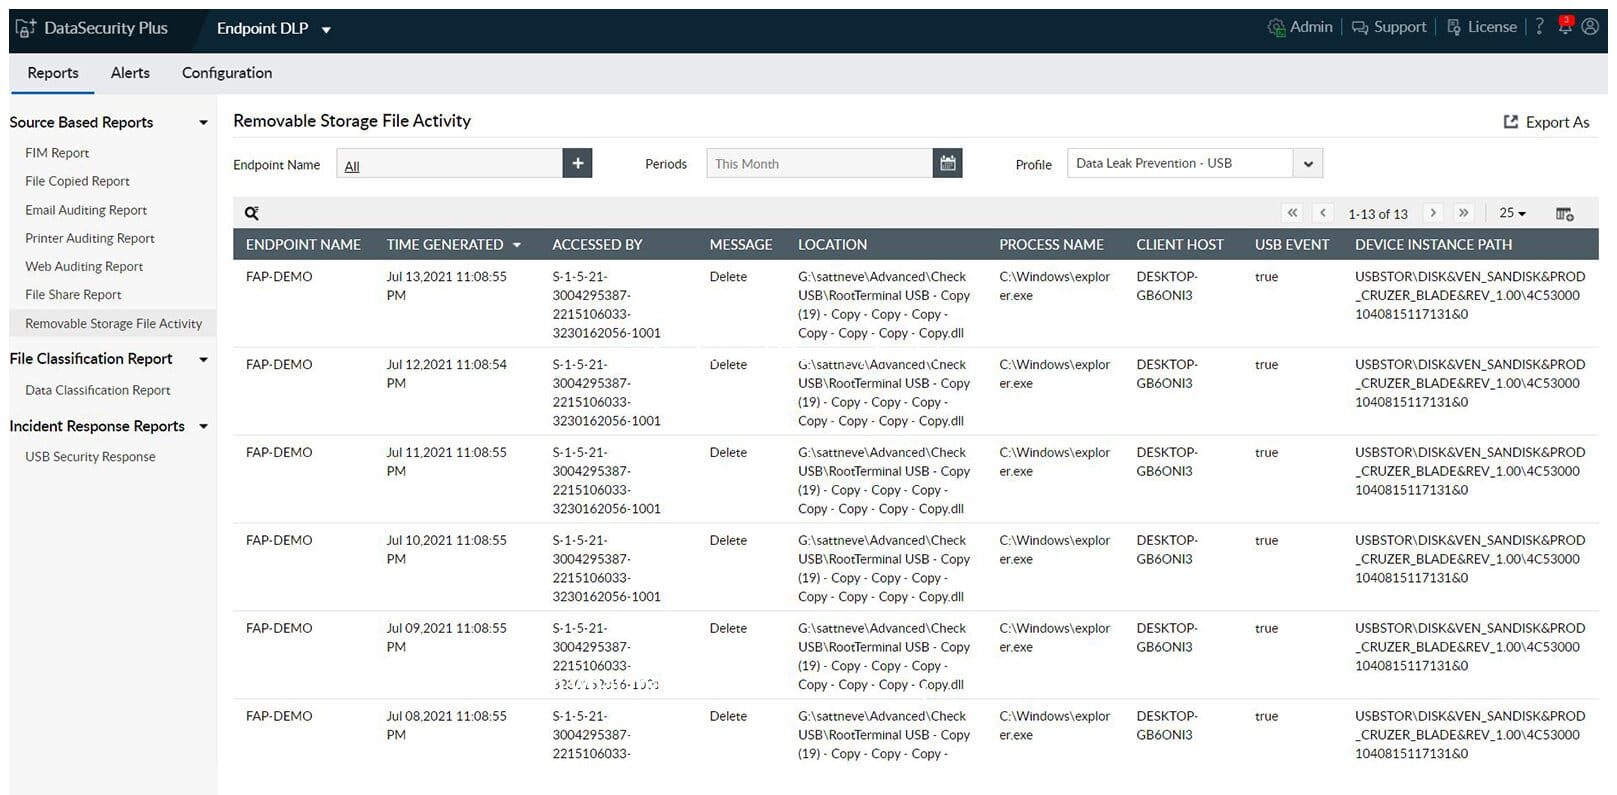Click the Periods 'This Month' field
The image size is (1617, 795).
coord(819,163)
